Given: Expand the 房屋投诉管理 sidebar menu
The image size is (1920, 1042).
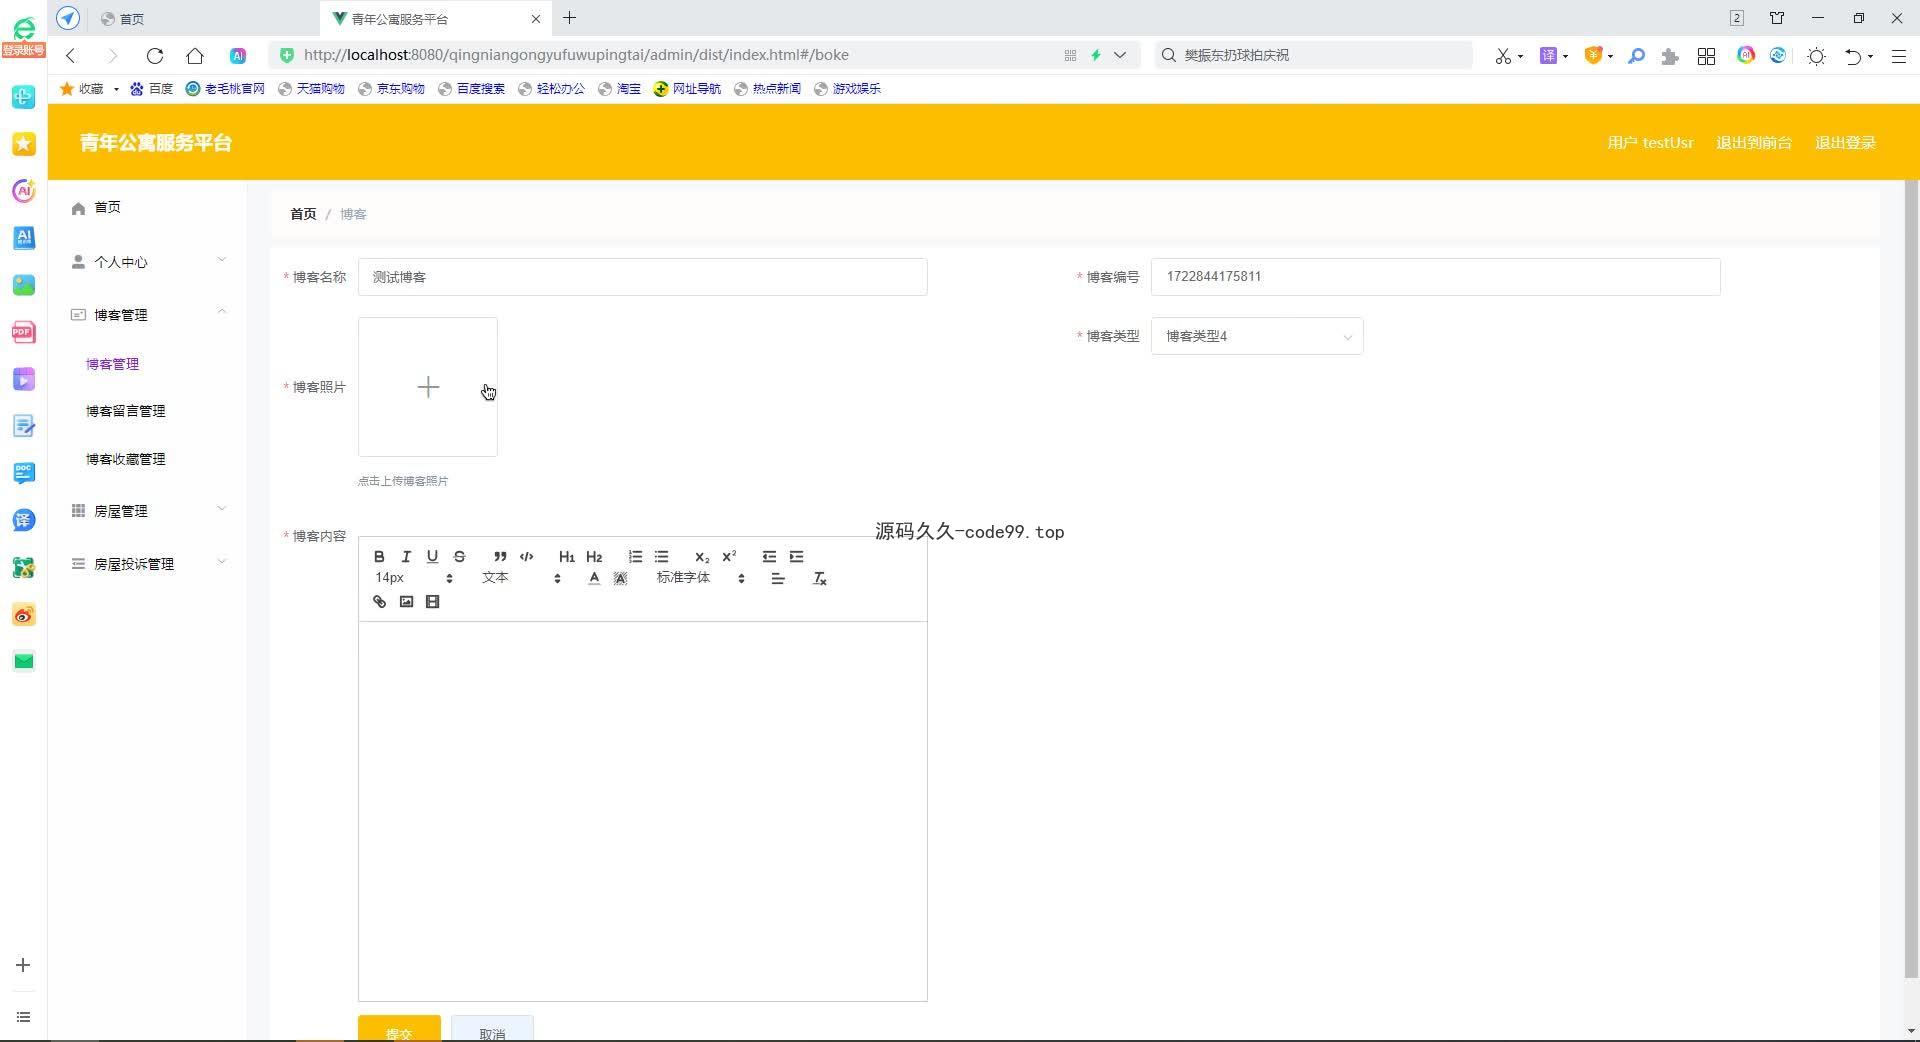Looking at the screenshot, I should click(x=148, y=564).
